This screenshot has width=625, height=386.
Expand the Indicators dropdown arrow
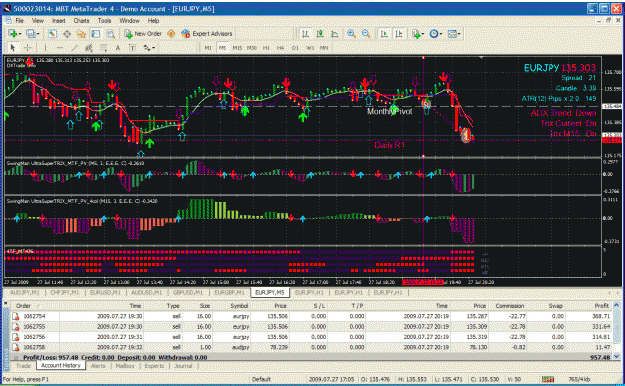click(423, 34)
